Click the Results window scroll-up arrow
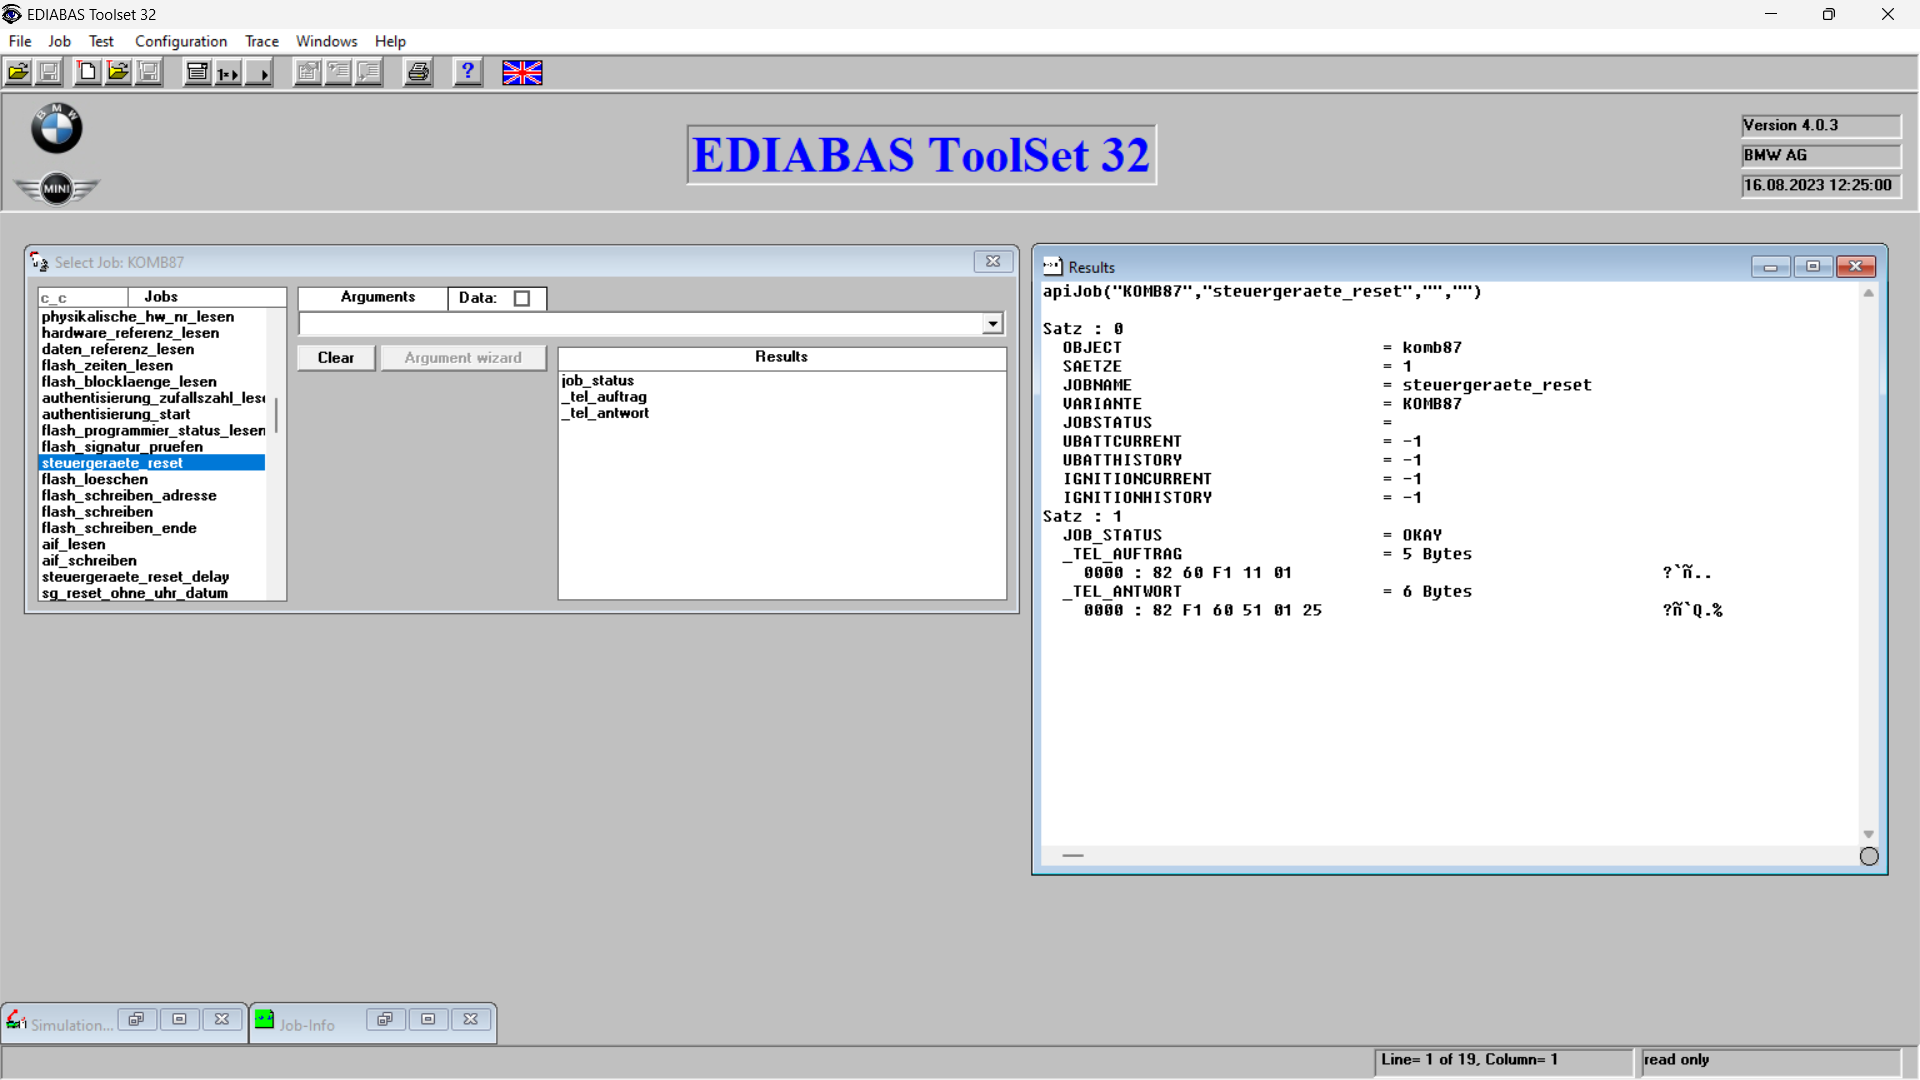The width and height of the screenshot is (1920, 1080). click(x=1868, y=293)
